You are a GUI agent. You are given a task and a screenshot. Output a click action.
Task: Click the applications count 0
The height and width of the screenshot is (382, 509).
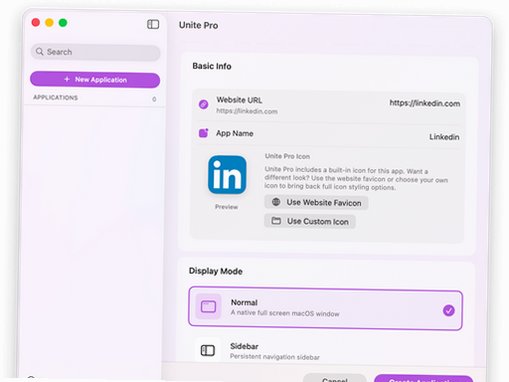click(x=154, y=99)
